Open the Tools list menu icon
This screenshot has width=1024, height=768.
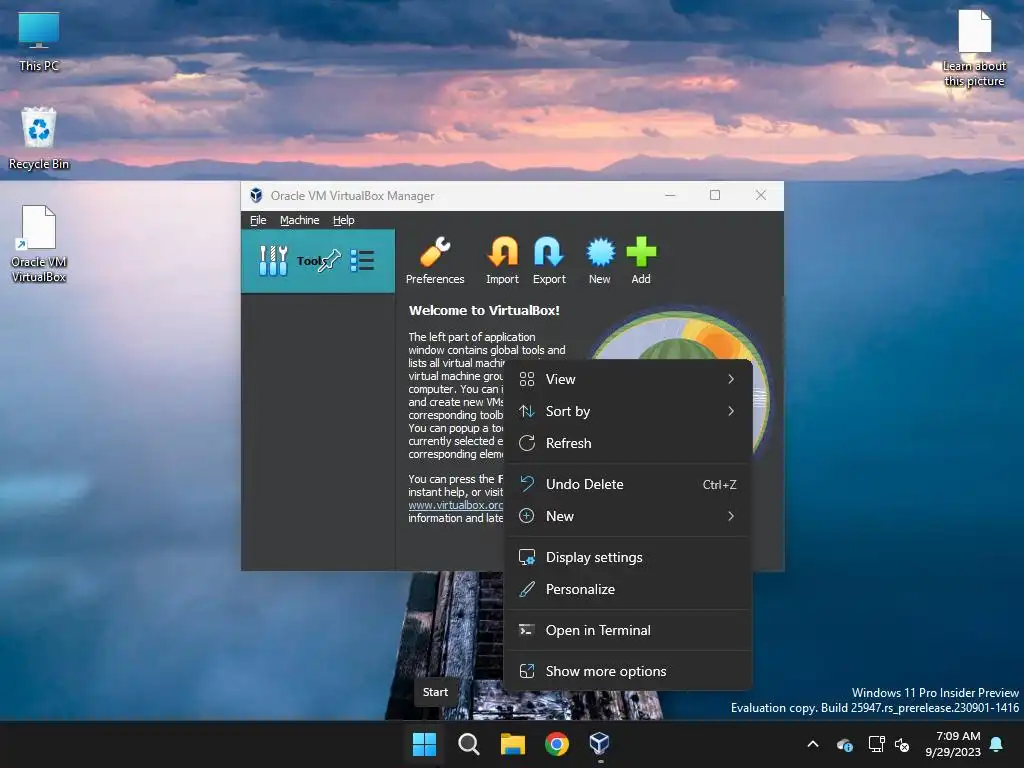point(362,261)
